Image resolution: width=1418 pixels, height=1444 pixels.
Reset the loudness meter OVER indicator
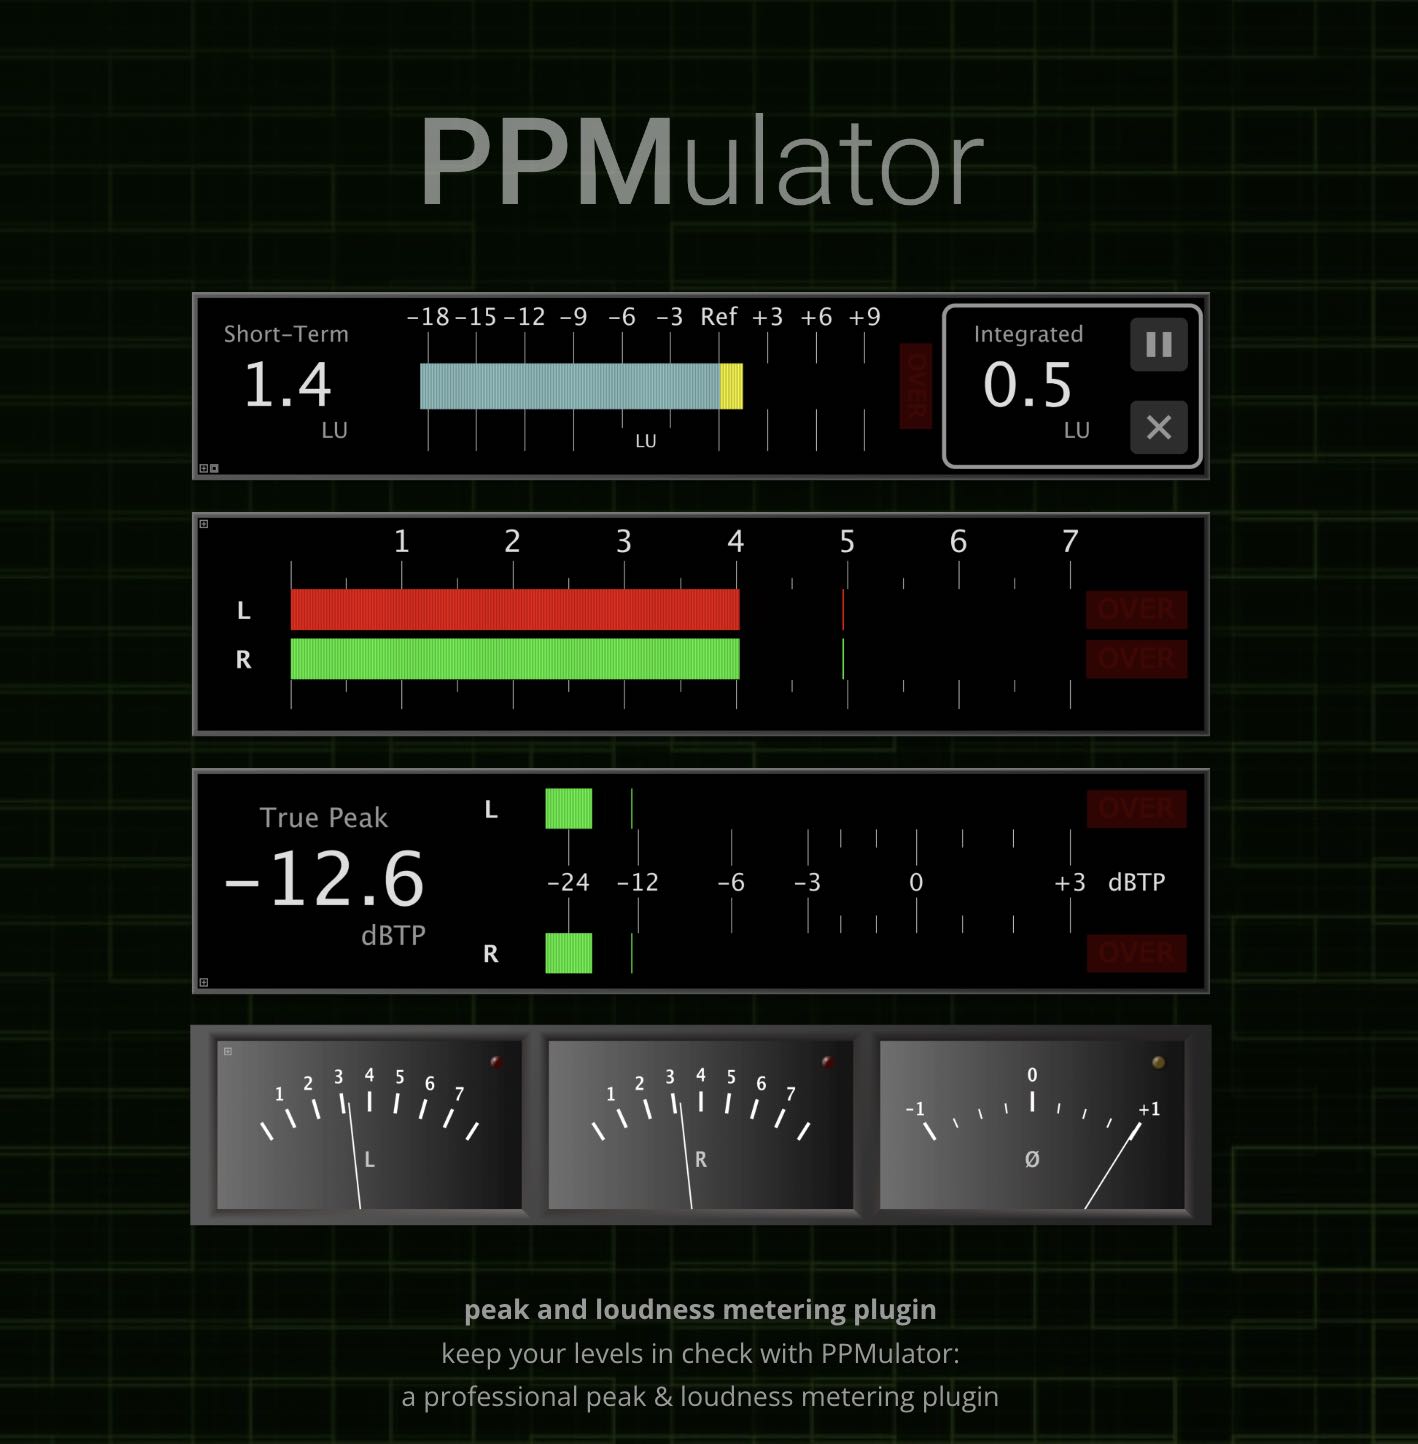915,386
